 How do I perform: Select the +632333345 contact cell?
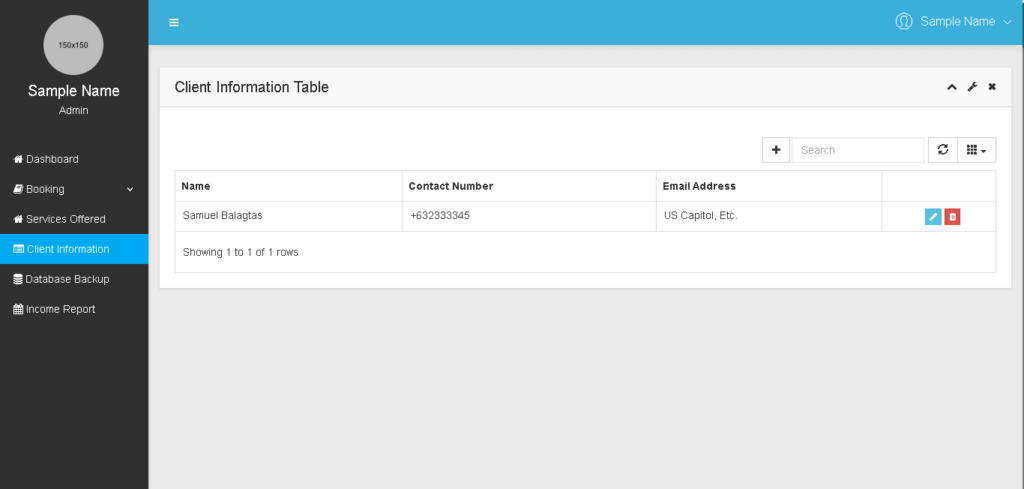(529, 216)
